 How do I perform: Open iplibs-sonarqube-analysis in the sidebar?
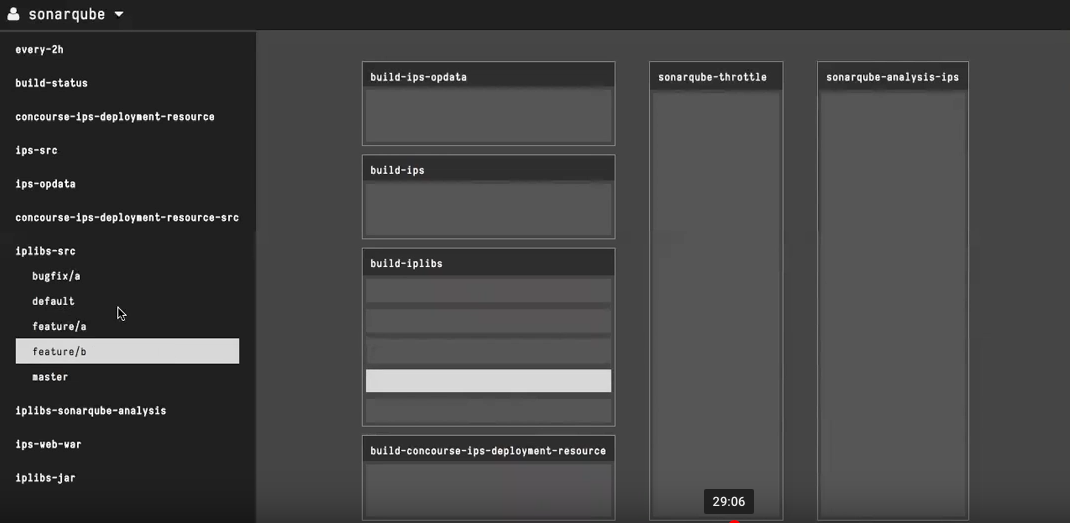pyautogui.click(x=91, y=411)
